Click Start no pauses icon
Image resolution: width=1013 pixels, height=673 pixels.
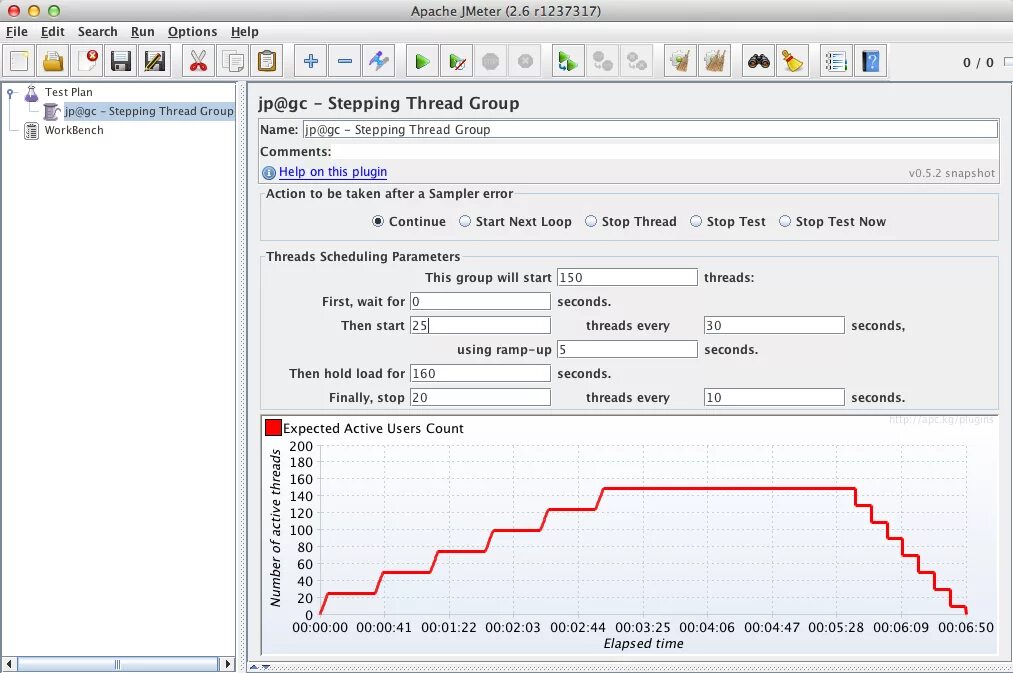[x=457, y=61]
